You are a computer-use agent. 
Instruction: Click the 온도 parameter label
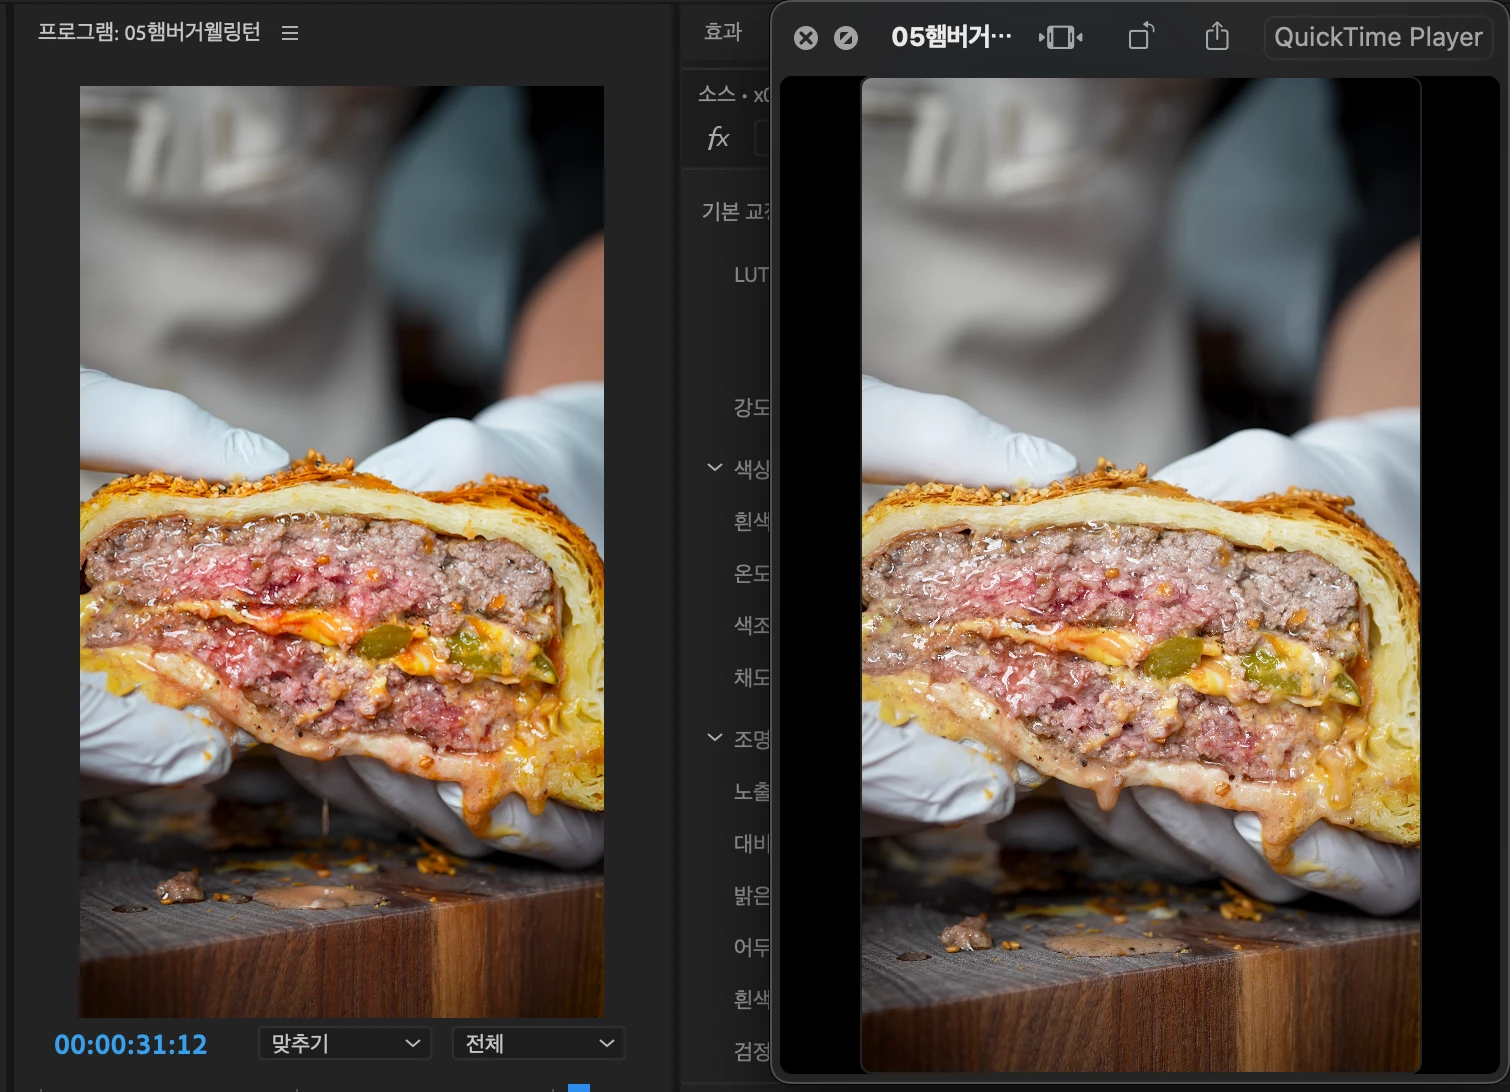point(751,573)
